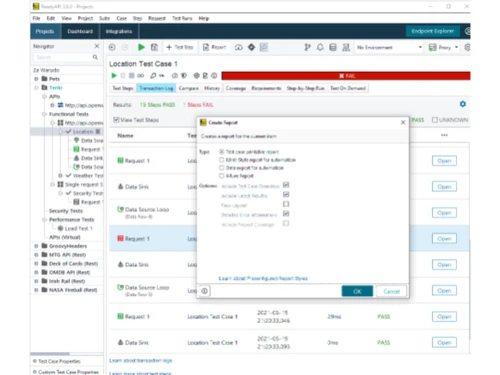The width and height of the screenshot is (500, 375).
Task: Click the Navigator horizontal scrollbar
Action: pyautogui.click(x=50, y=354)
